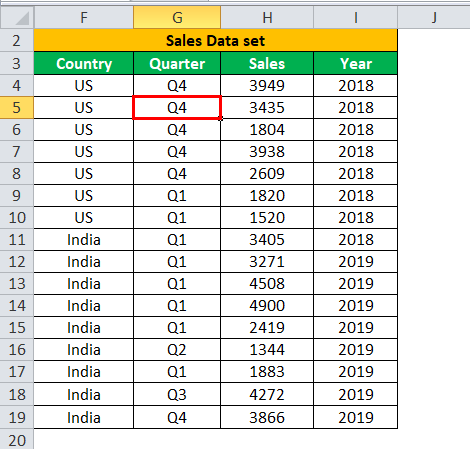Select sales value 2419
This screenshot has height=449, width=470.
267,328
